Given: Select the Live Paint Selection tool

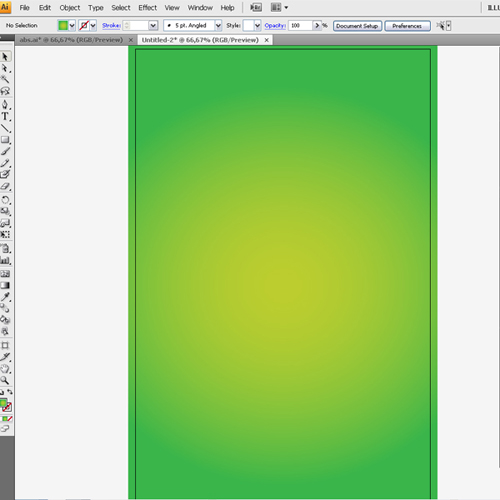Looking at the screenshot, I should 5,331.
